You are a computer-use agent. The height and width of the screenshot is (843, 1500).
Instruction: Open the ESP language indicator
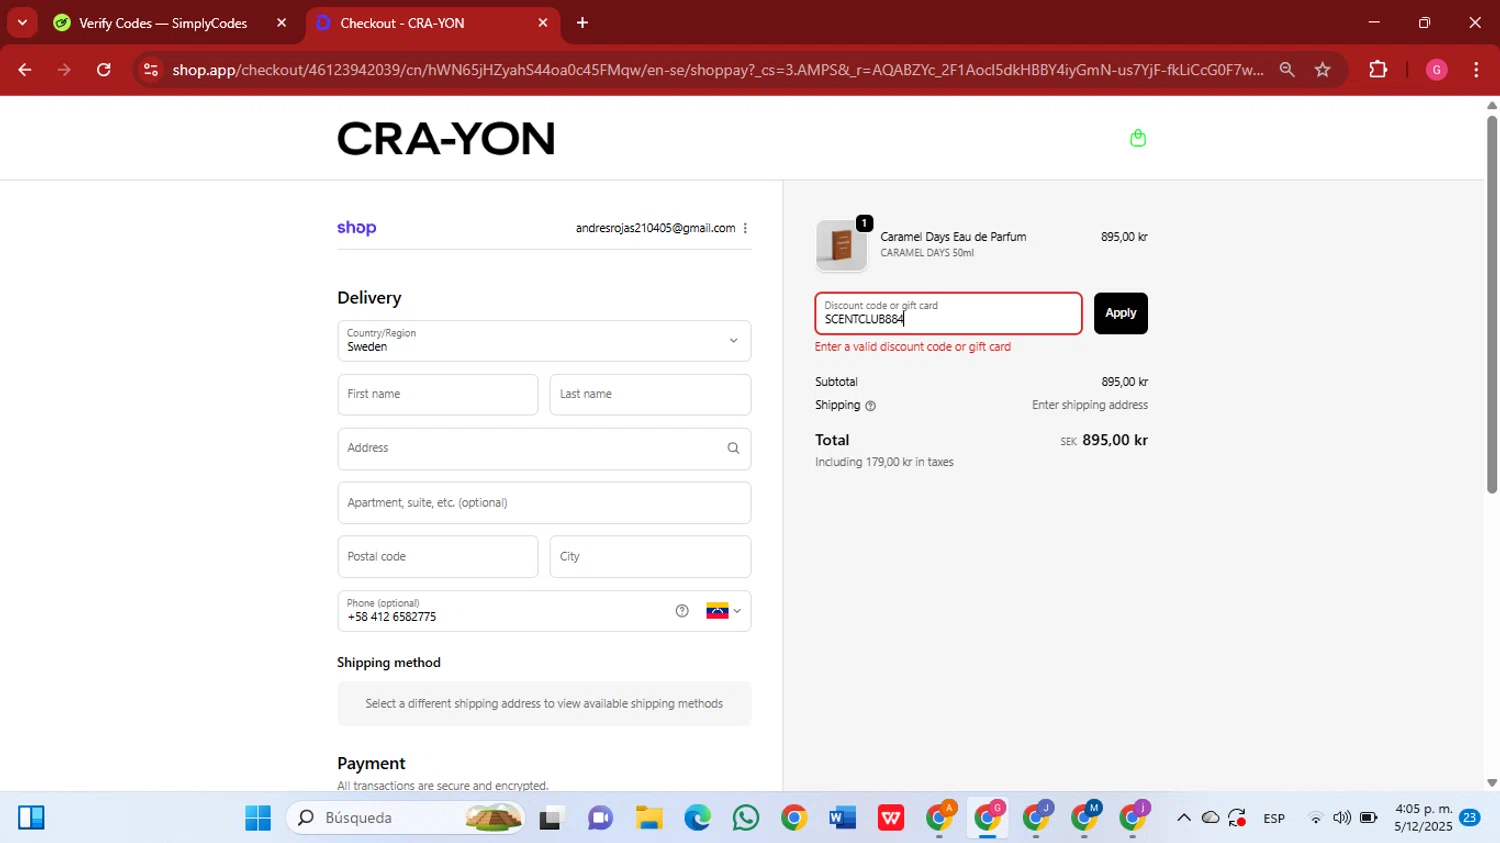(1274, 818)
